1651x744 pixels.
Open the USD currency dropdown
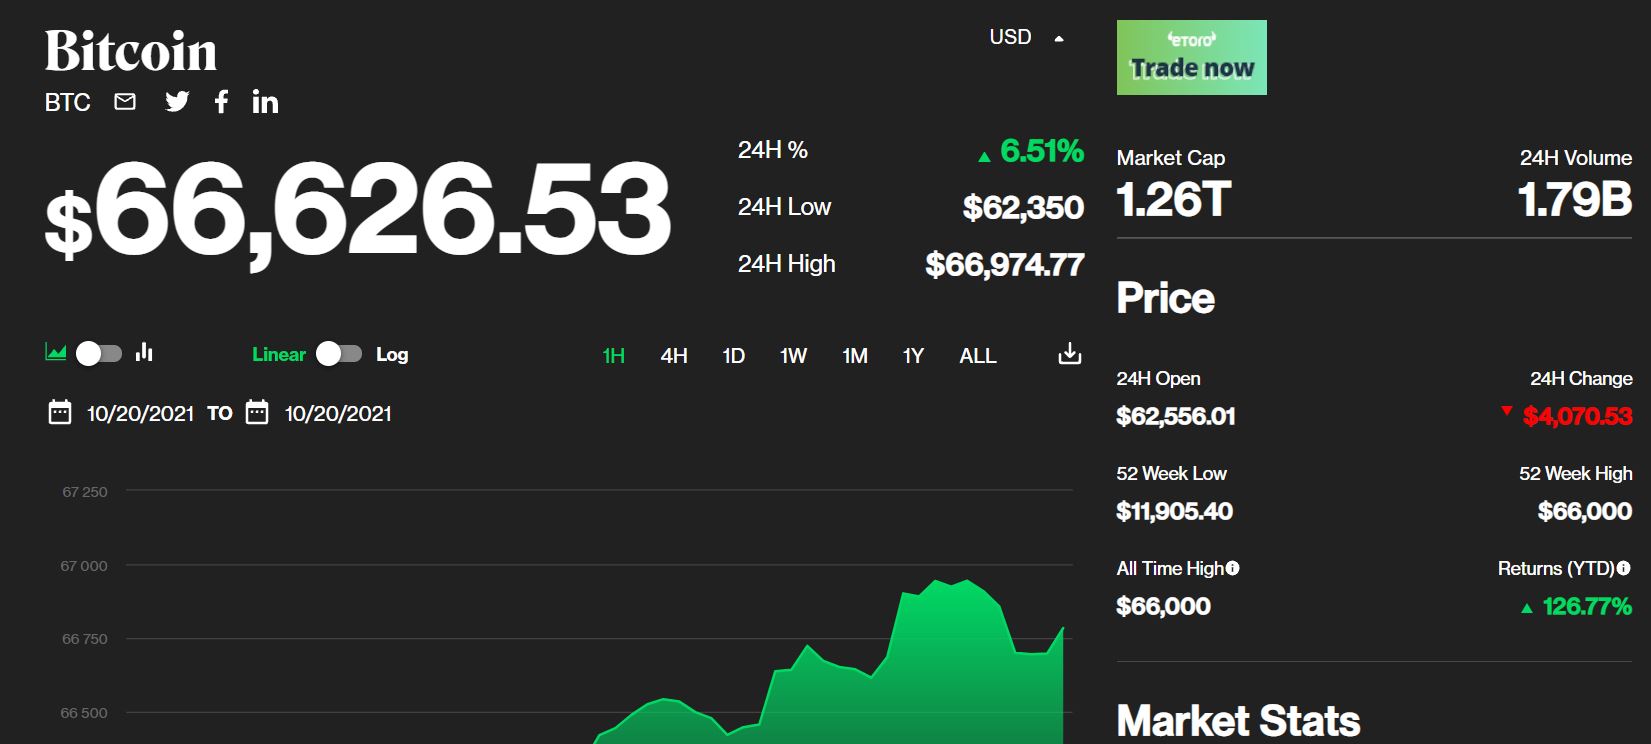pyautogui.click(x=1026, y=38)
